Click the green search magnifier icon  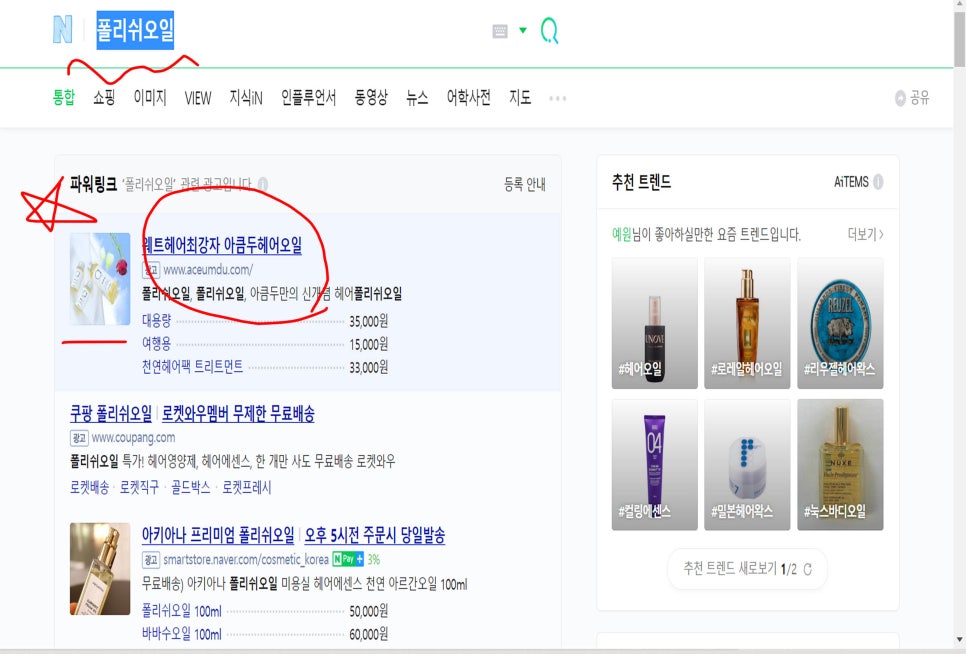(549, 30)
